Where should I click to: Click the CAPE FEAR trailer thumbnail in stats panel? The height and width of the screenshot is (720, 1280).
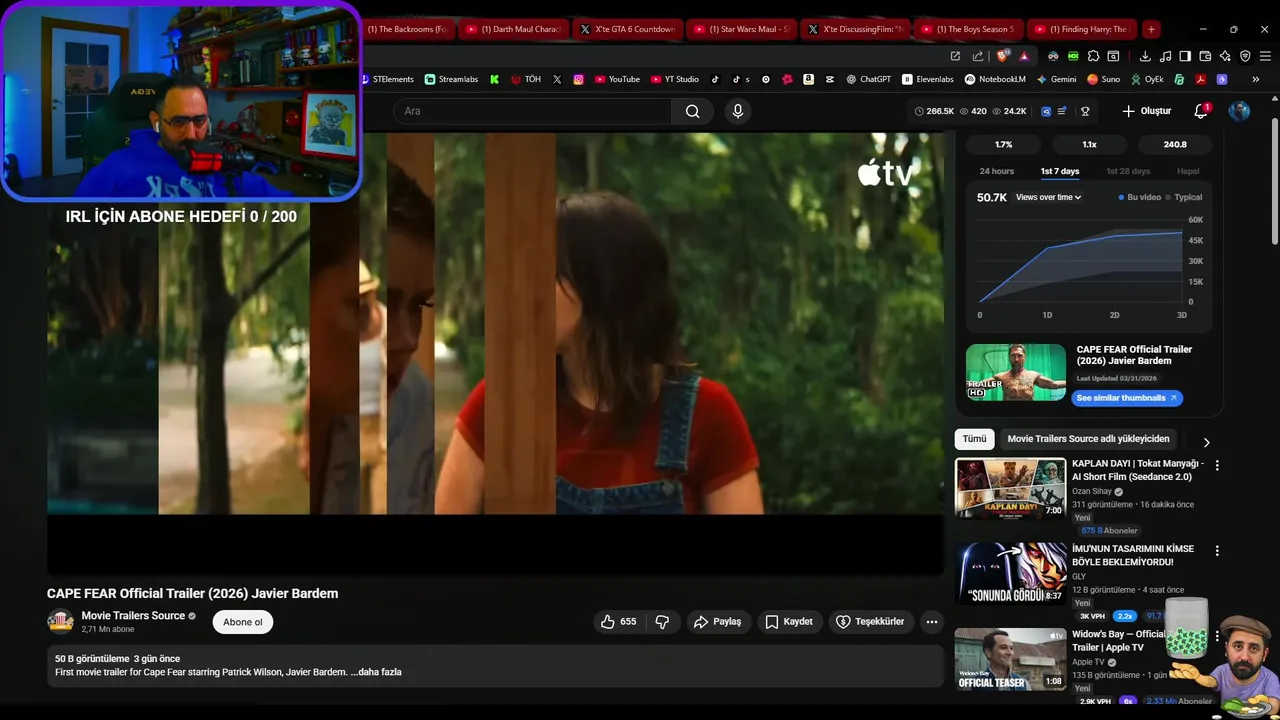pyautogui.click(x=1016, y=372)
